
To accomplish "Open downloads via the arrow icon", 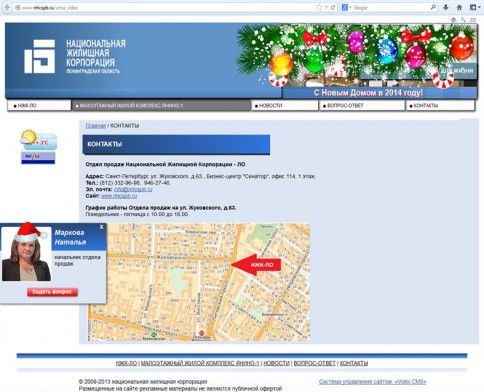I will coord(446,7).
